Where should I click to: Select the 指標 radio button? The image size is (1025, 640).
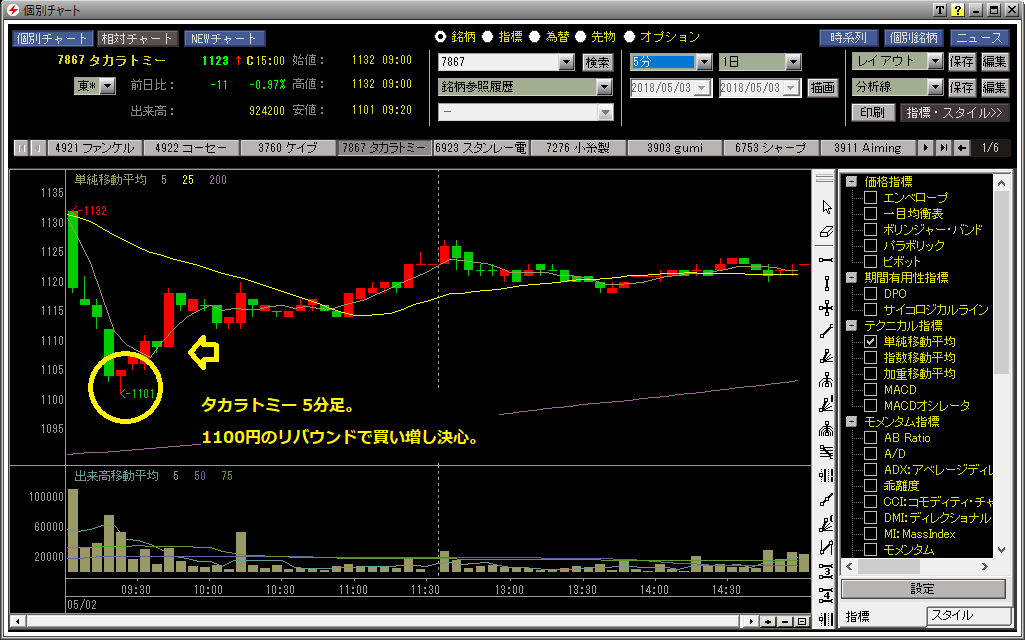[x=488, y=37]
